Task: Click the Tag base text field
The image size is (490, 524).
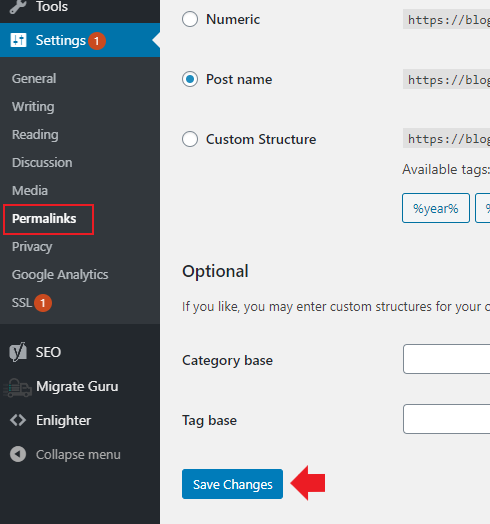Action: click(x=447, y=419)
